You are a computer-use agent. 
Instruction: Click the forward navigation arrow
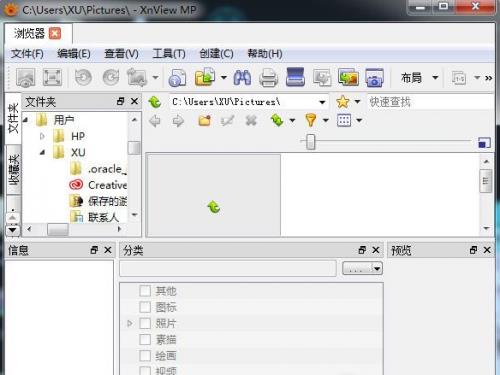tap(178, 121)
